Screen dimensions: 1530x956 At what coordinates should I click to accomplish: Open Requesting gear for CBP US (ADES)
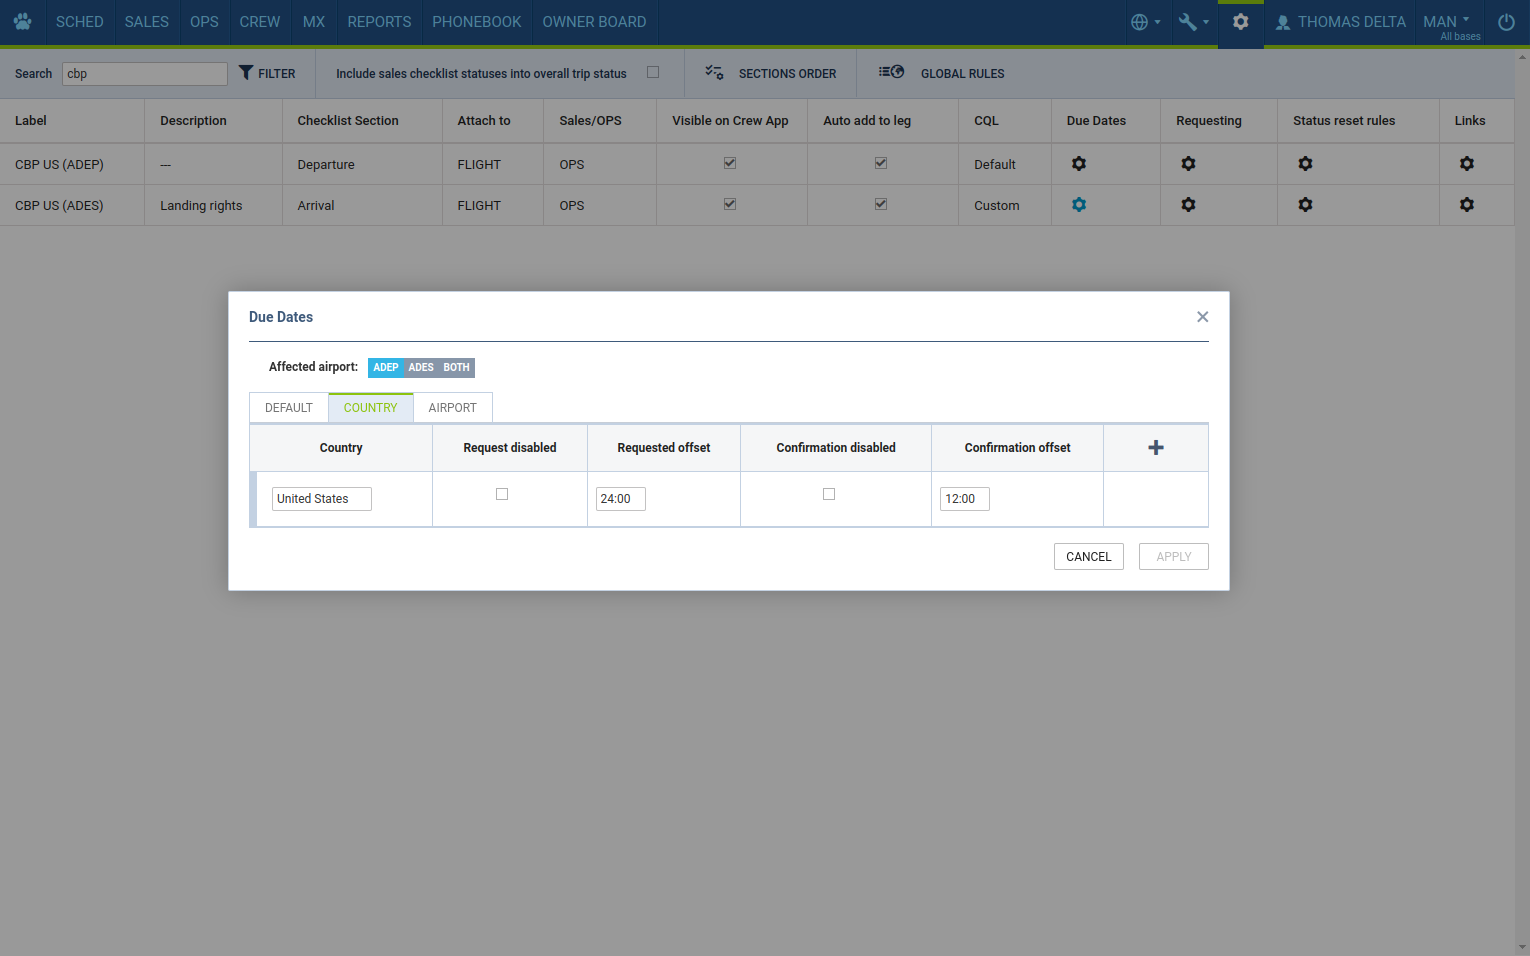[1187, 205]
